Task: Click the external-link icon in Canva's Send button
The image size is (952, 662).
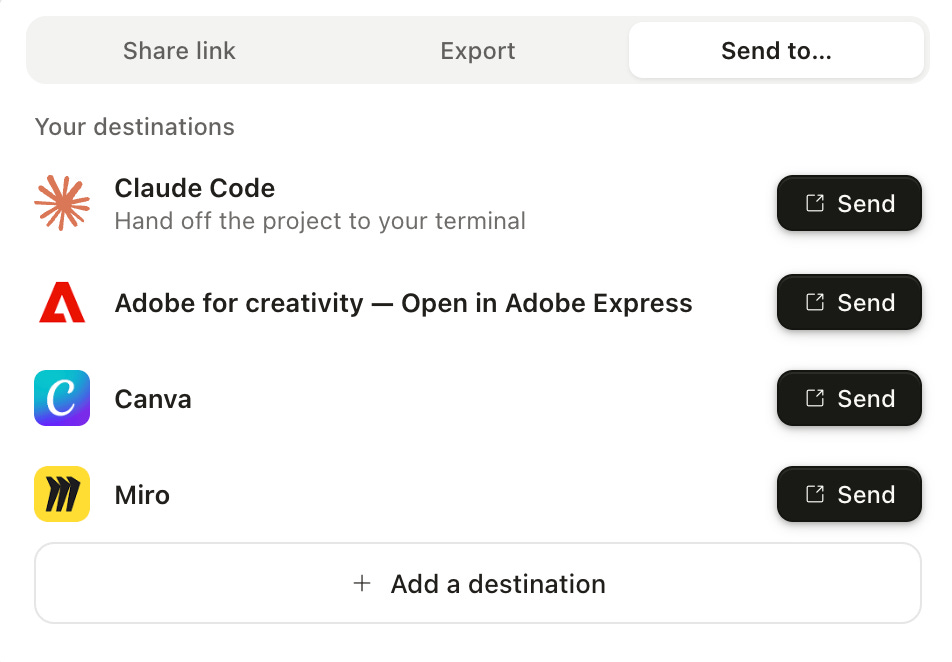Action: [815, 398]
